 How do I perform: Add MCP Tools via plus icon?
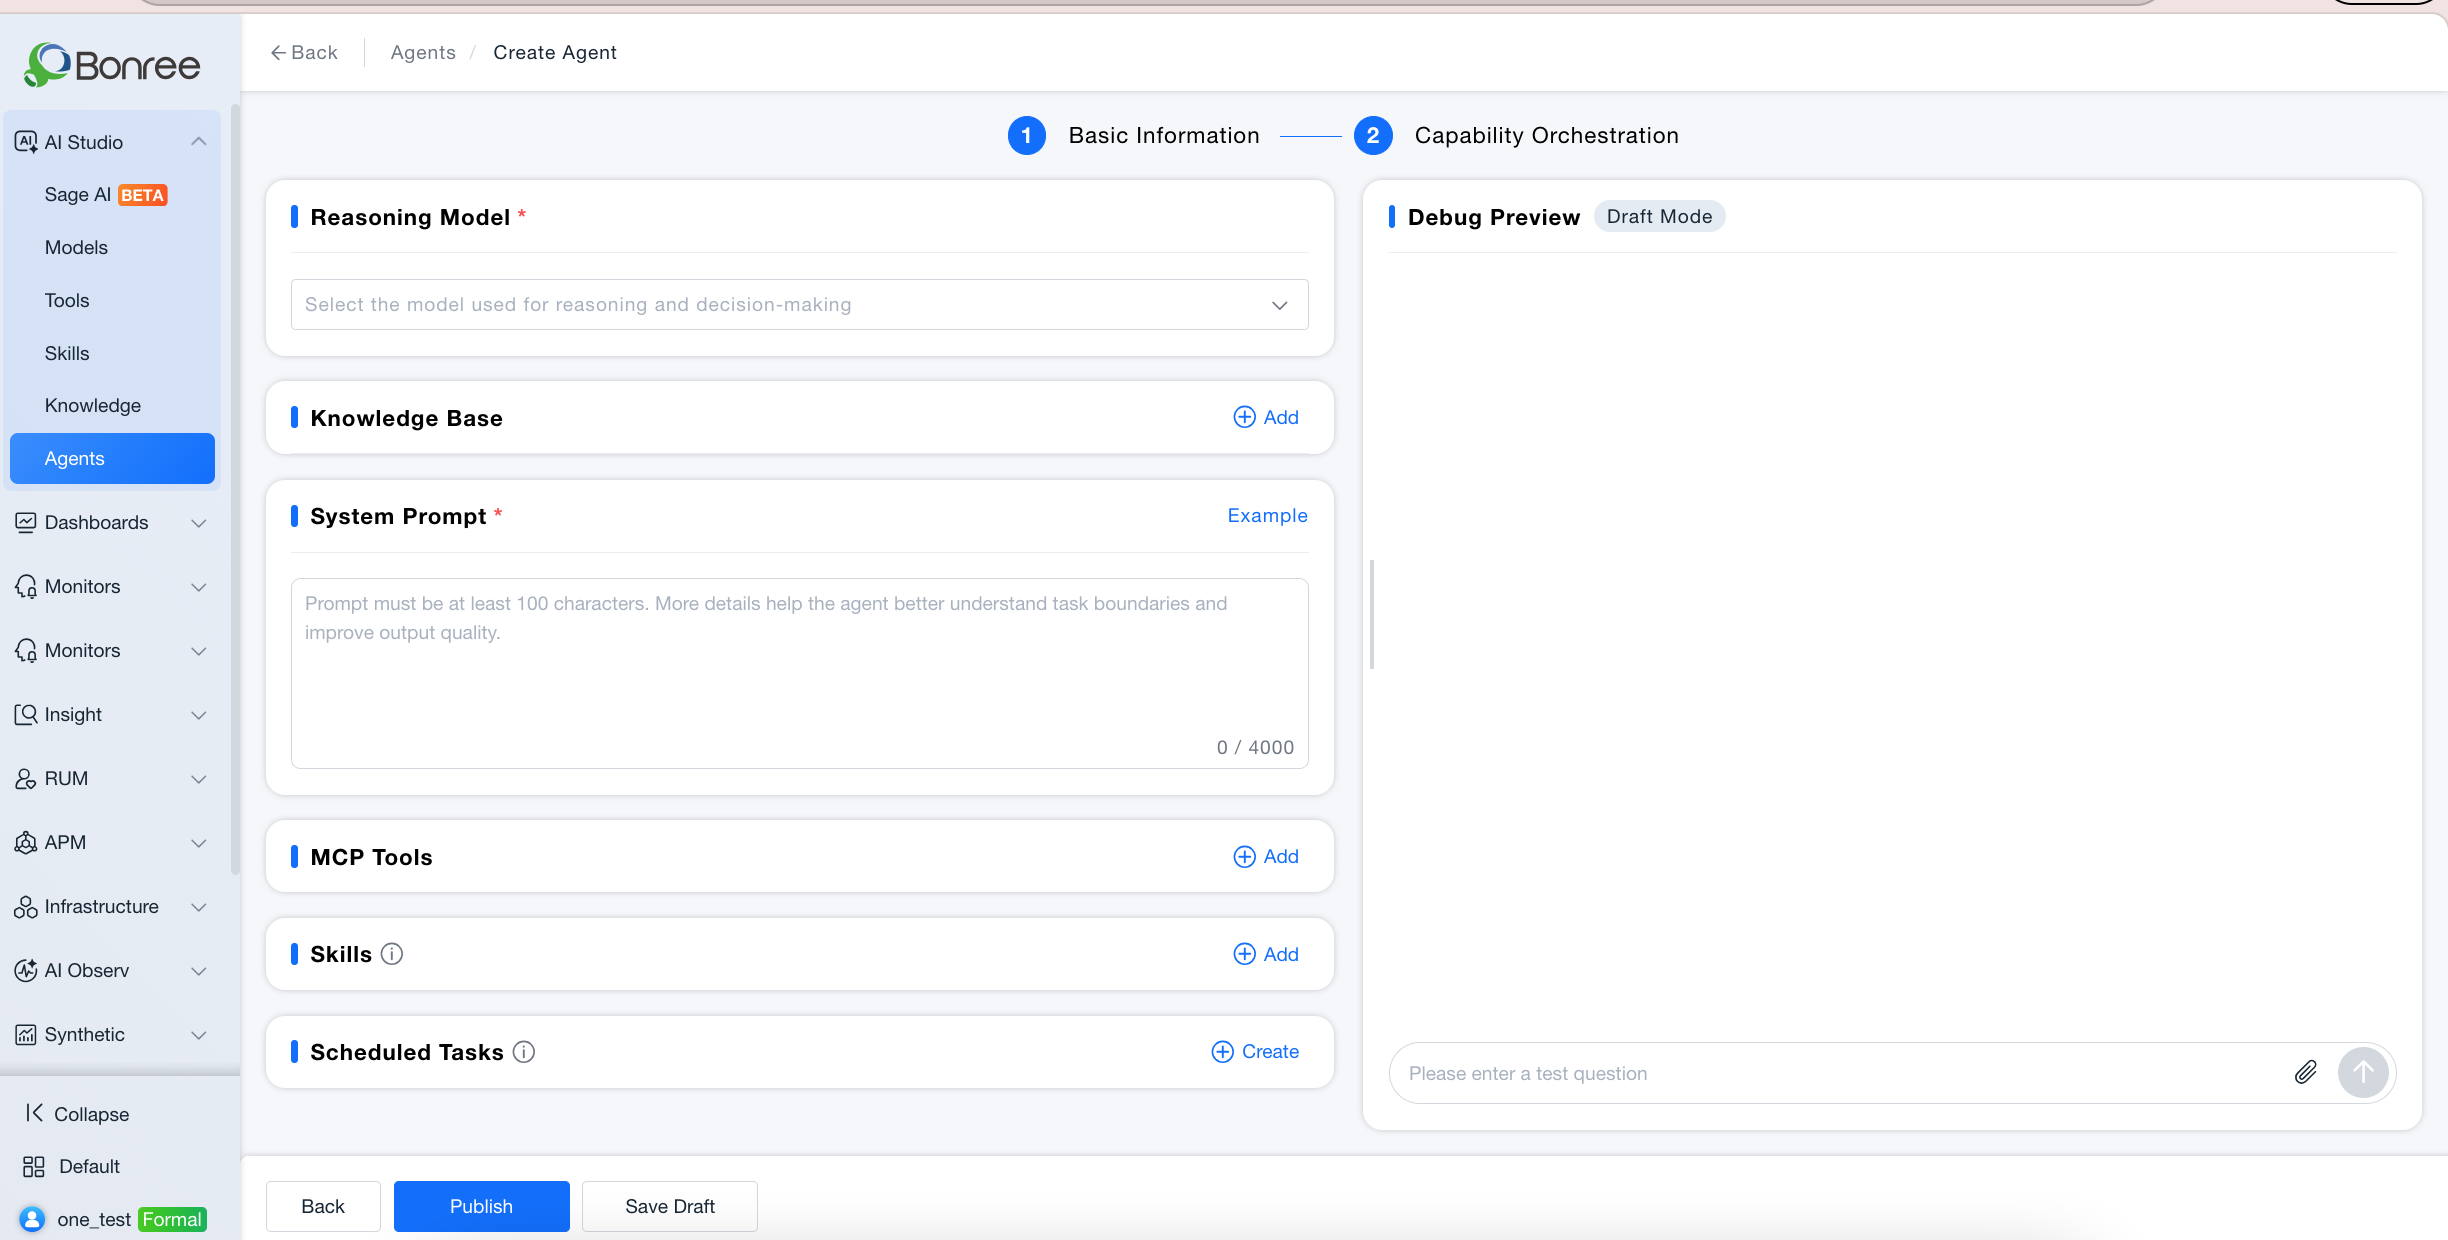pyautogui.click(x=1244, y=856)
